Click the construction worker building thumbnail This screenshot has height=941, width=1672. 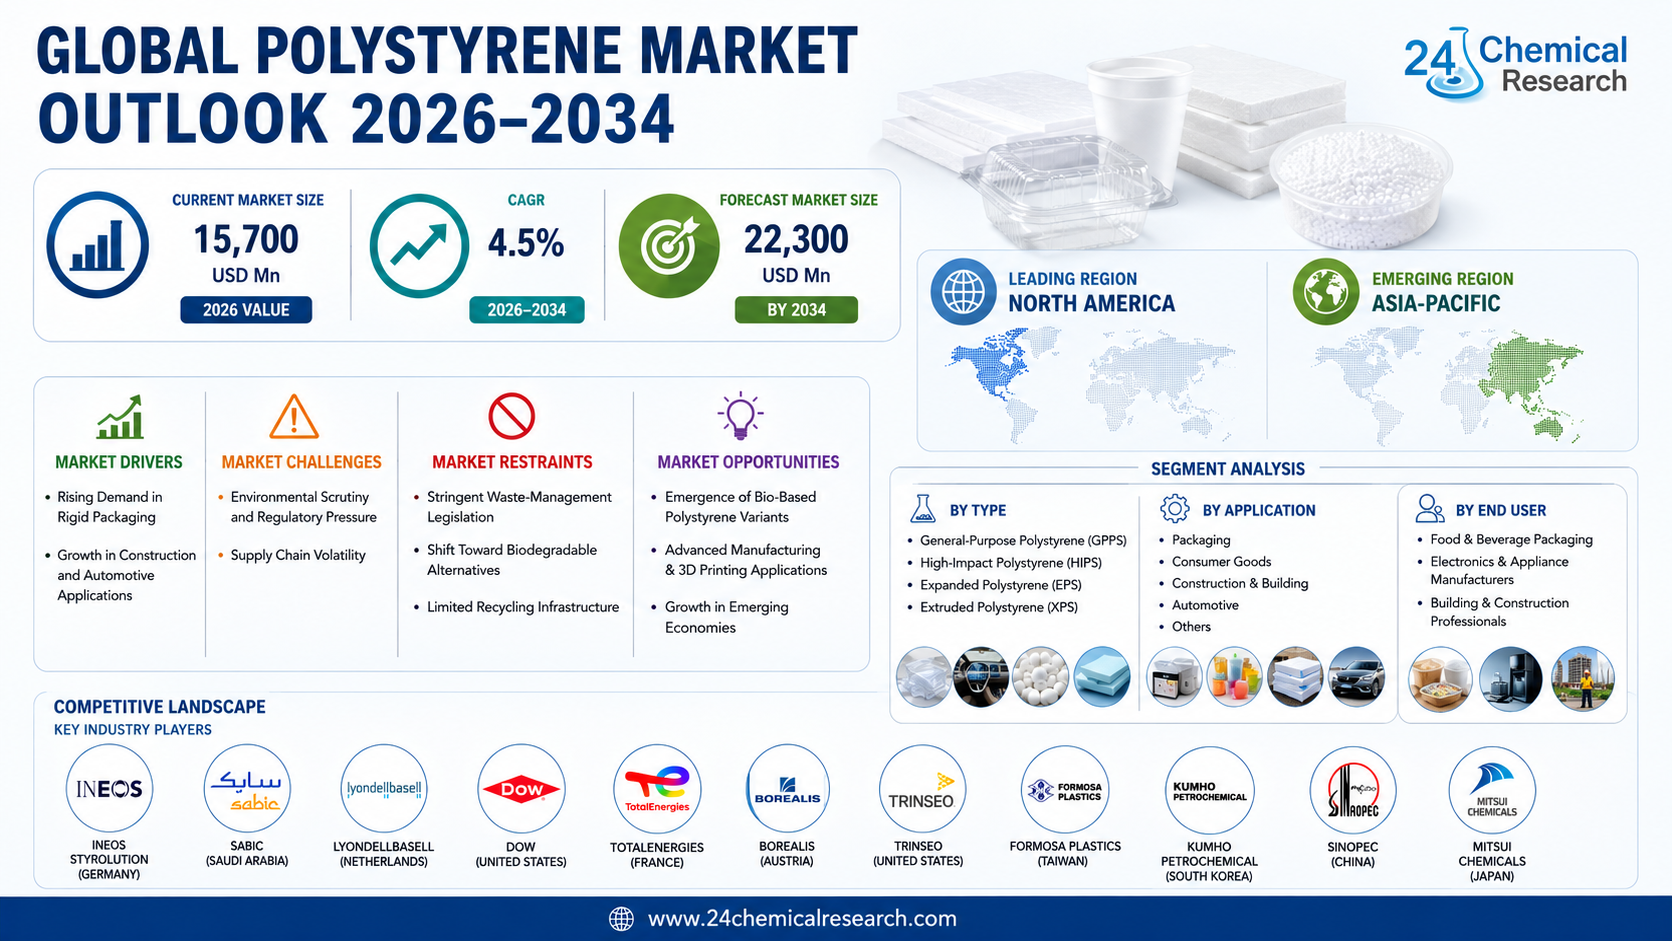[1583, 679]
